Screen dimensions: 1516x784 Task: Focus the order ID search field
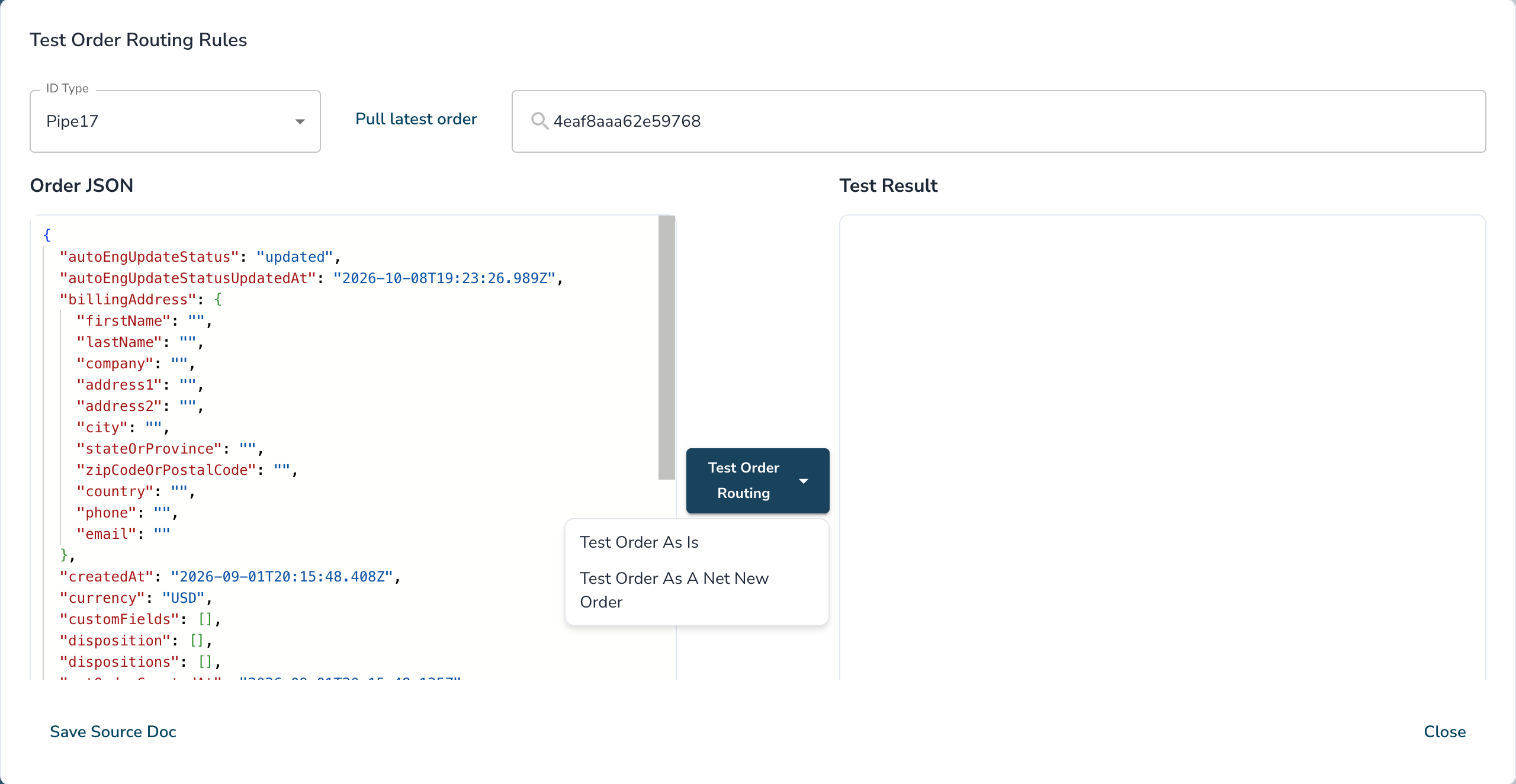998,122
